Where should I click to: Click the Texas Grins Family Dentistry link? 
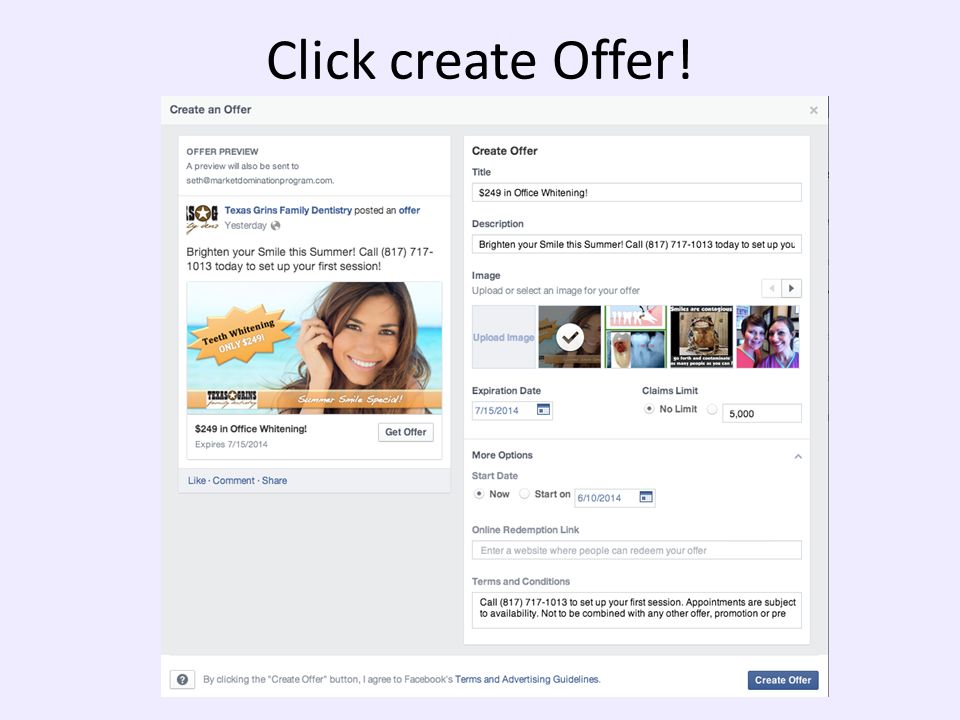[x=288, y=210]
